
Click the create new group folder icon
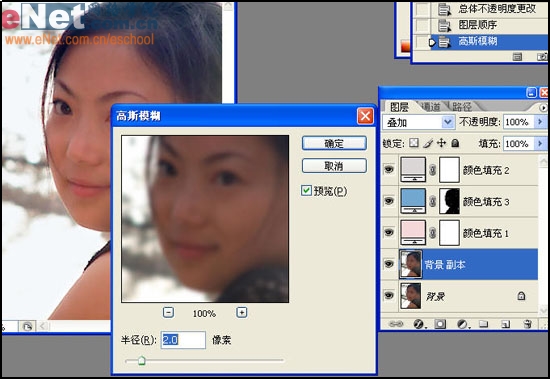click(484, 324)
